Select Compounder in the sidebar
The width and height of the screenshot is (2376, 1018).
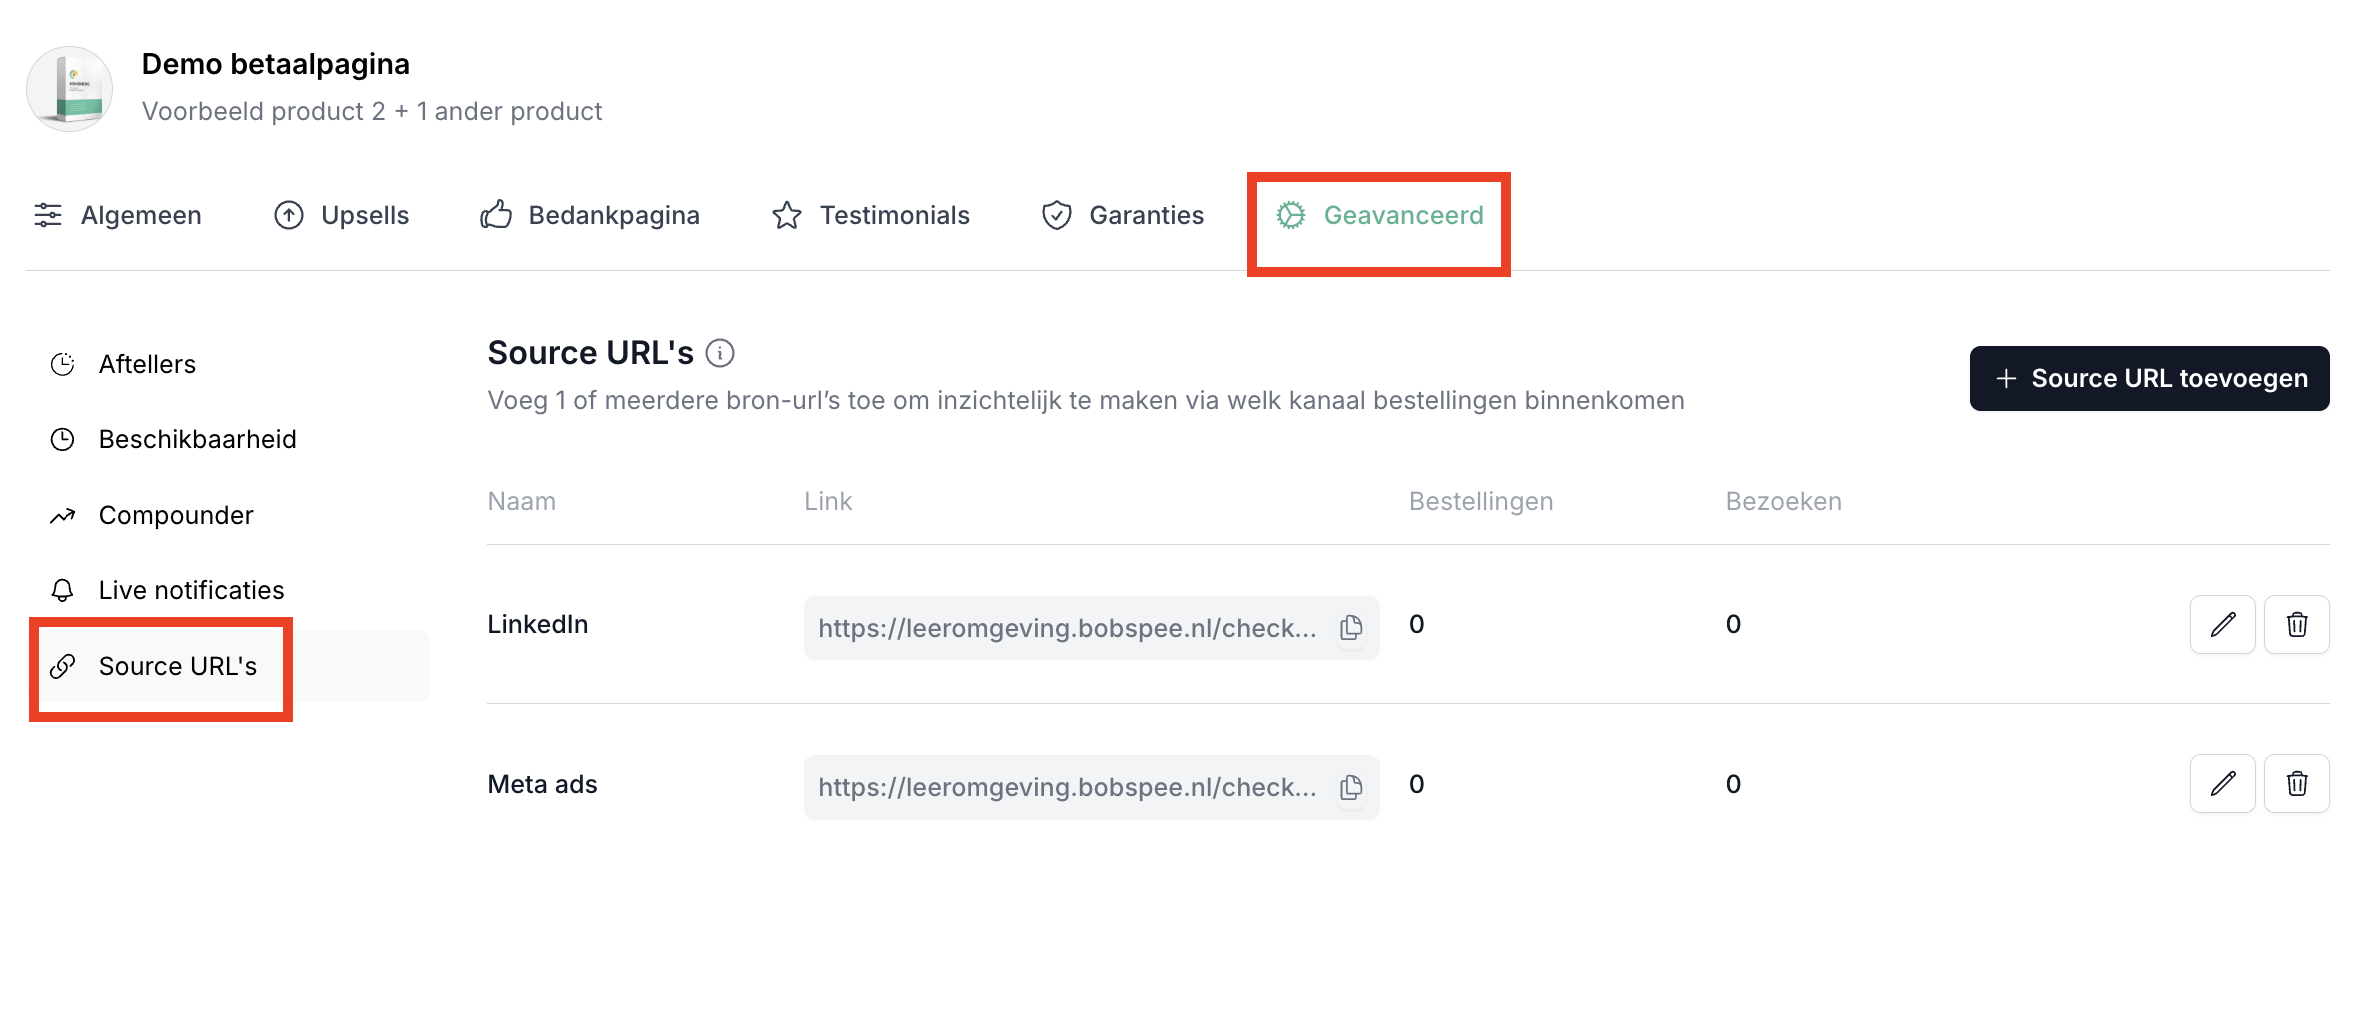pyautogui.click(x=176, y=515)
